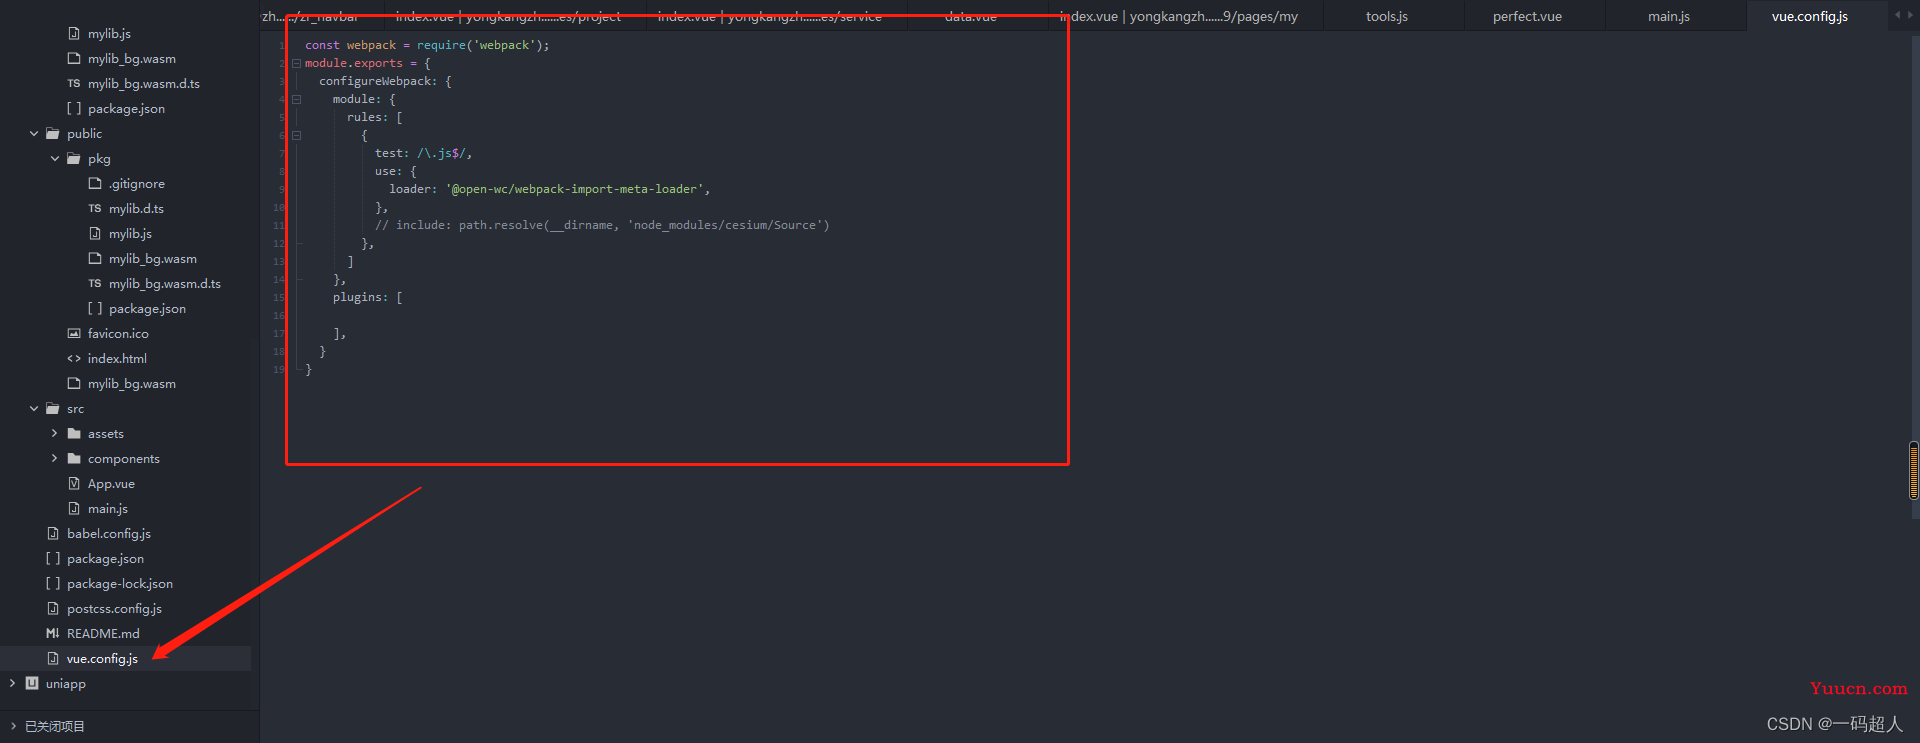This screenshot has width=1920, height=743.
Task: Click the bracket icon beside package-lock.json
Action: (x=53, y=584)
